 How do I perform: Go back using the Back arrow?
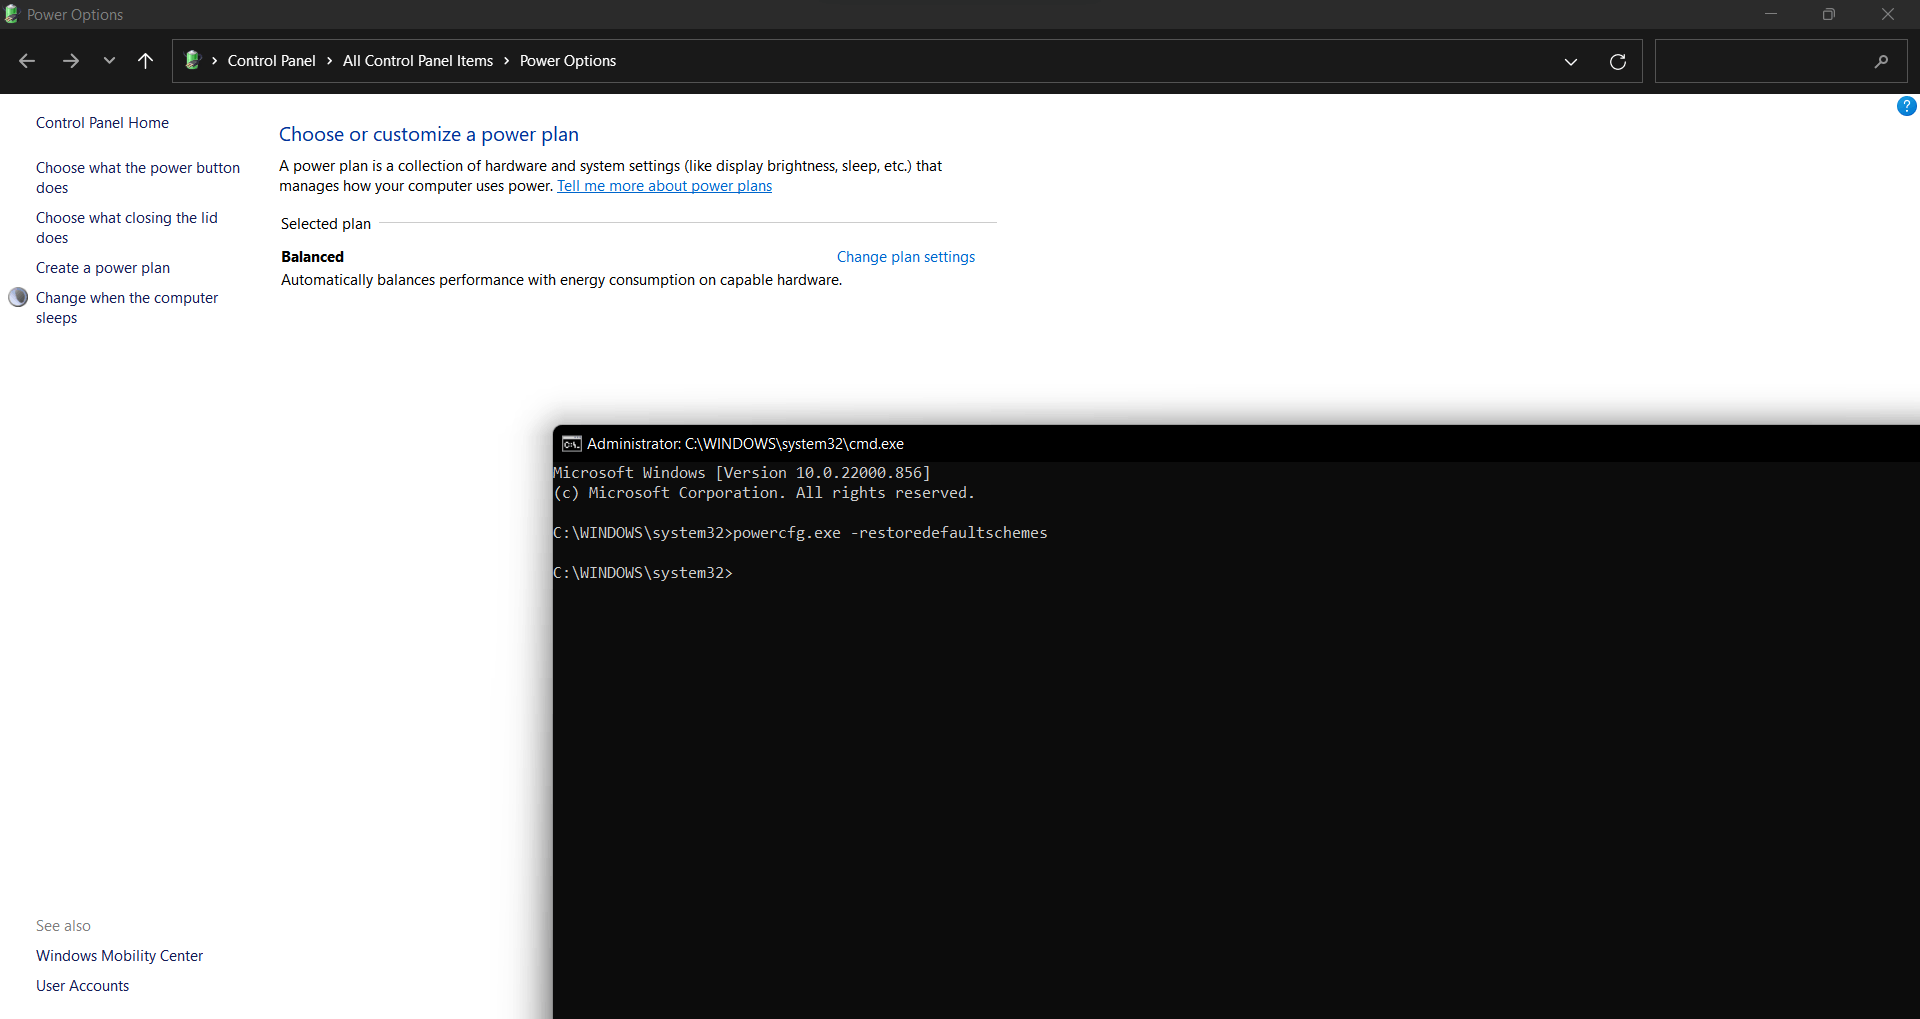[27, 61]
